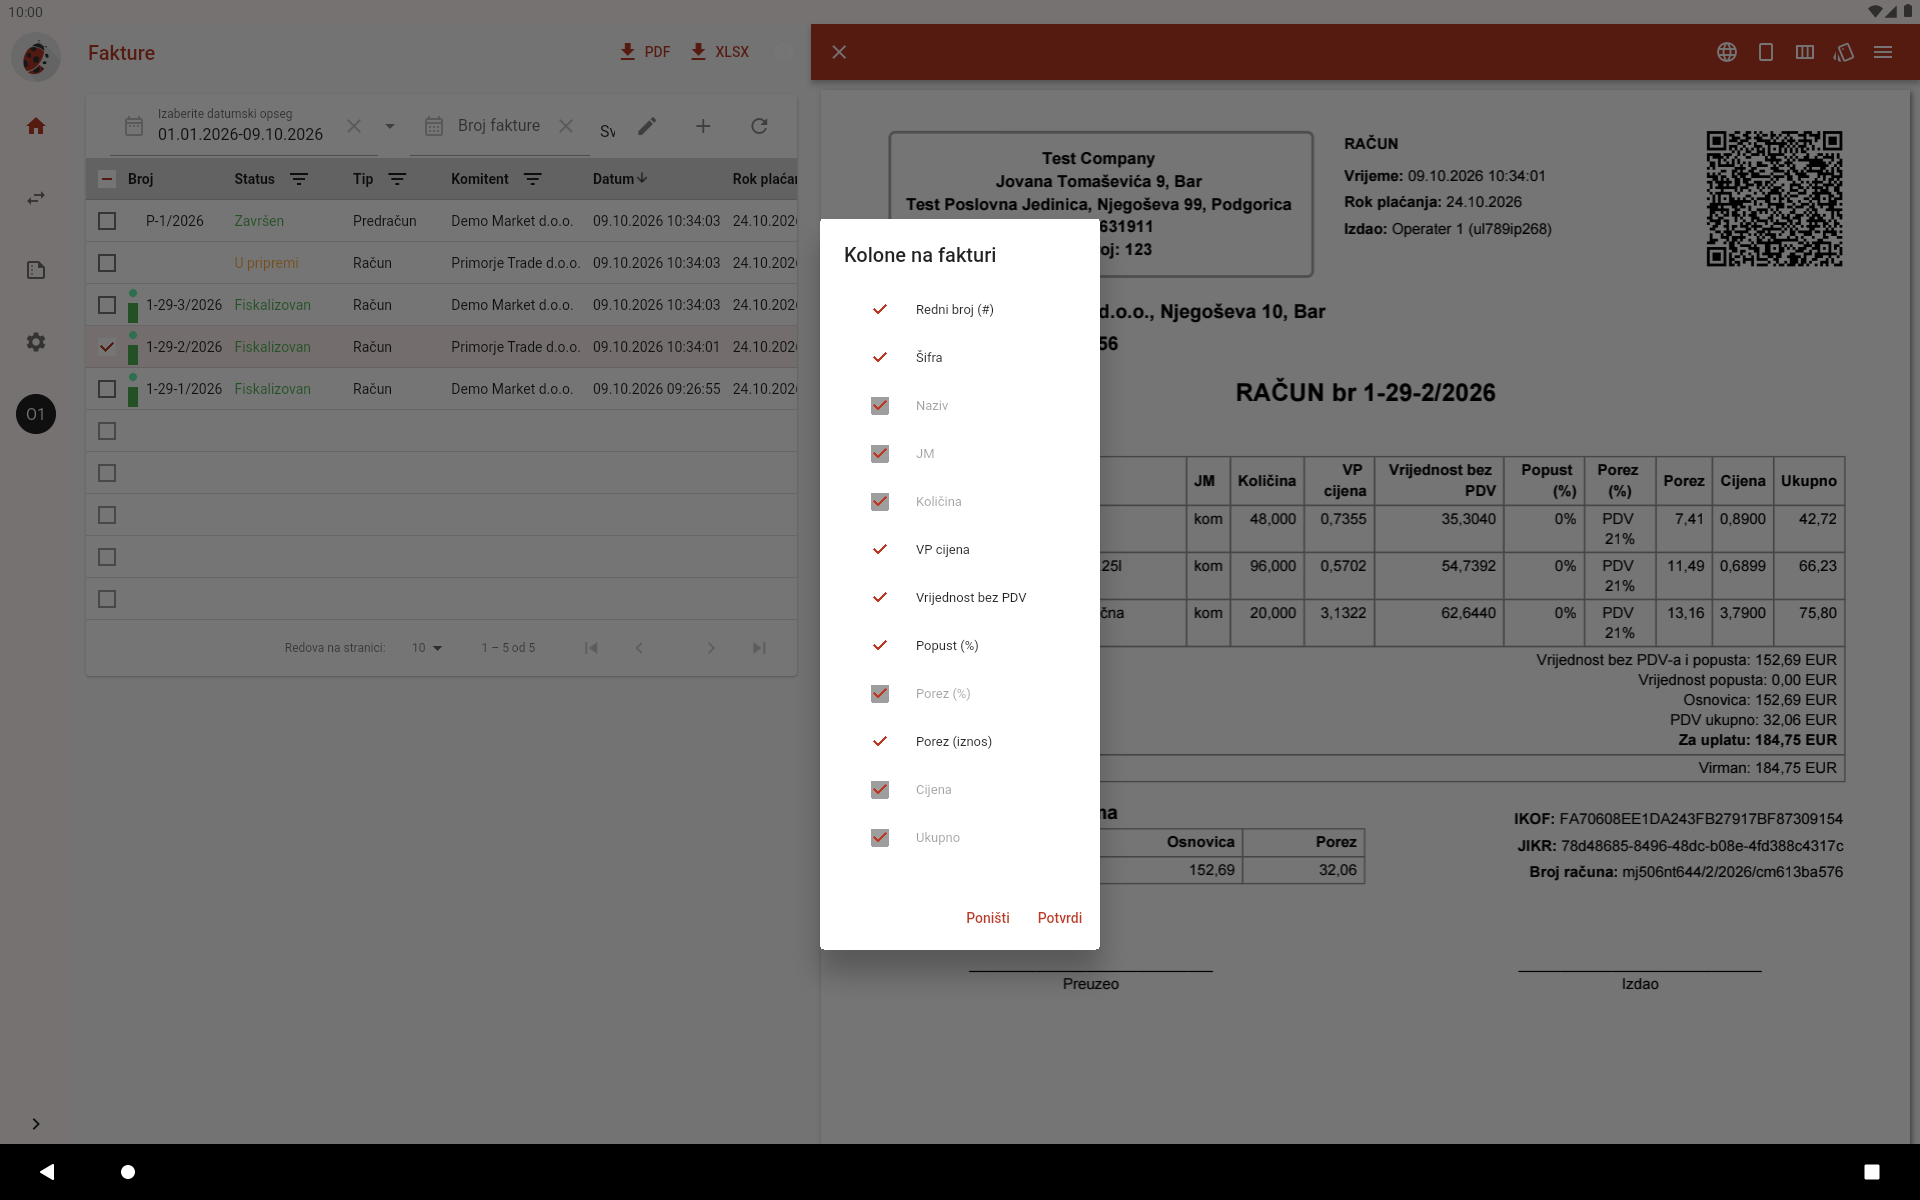Viewport: 1920px width, 1200px height.
Task: Open the settings gear in sidebar
Action: click(x=36, y=342)
